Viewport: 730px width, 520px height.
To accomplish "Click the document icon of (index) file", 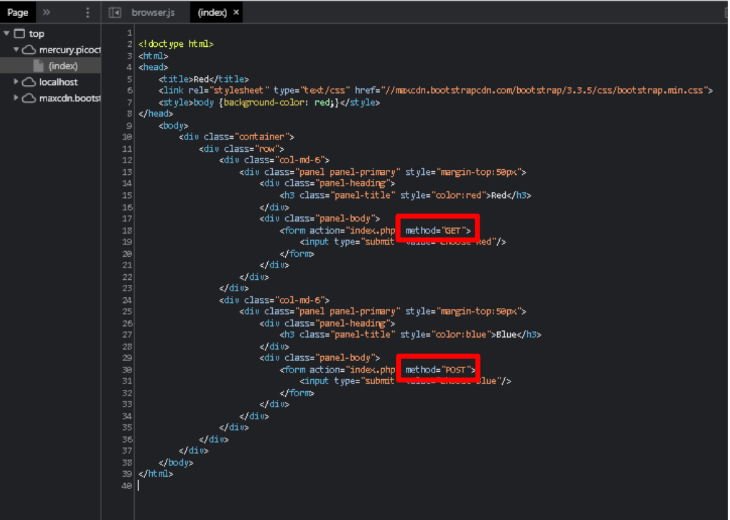I will pyautogui.click(x=39, y=66).
